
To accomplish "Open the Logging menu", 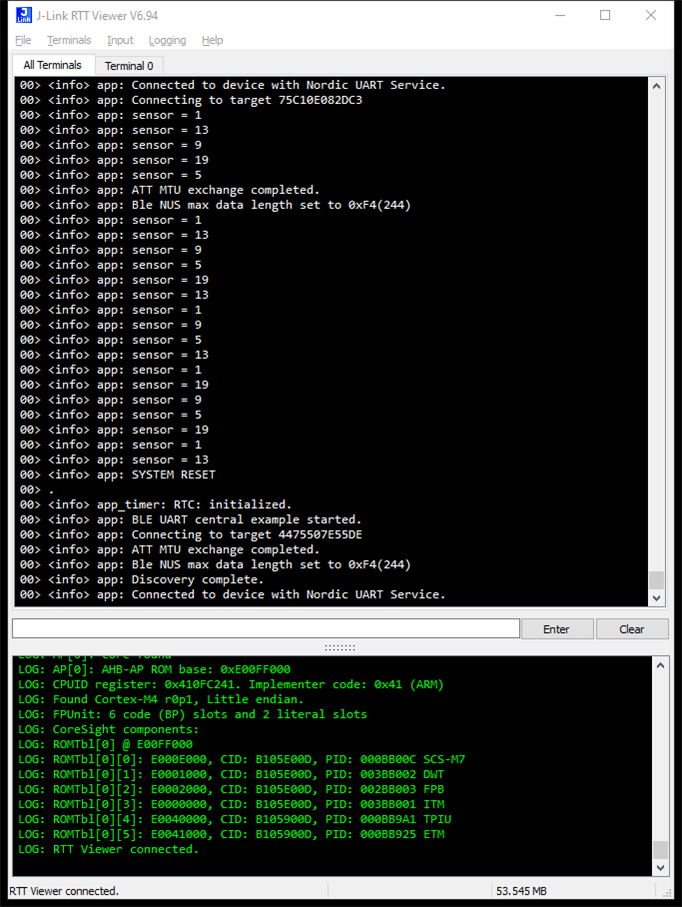I will pyautogui.click(x=167, y=40).
